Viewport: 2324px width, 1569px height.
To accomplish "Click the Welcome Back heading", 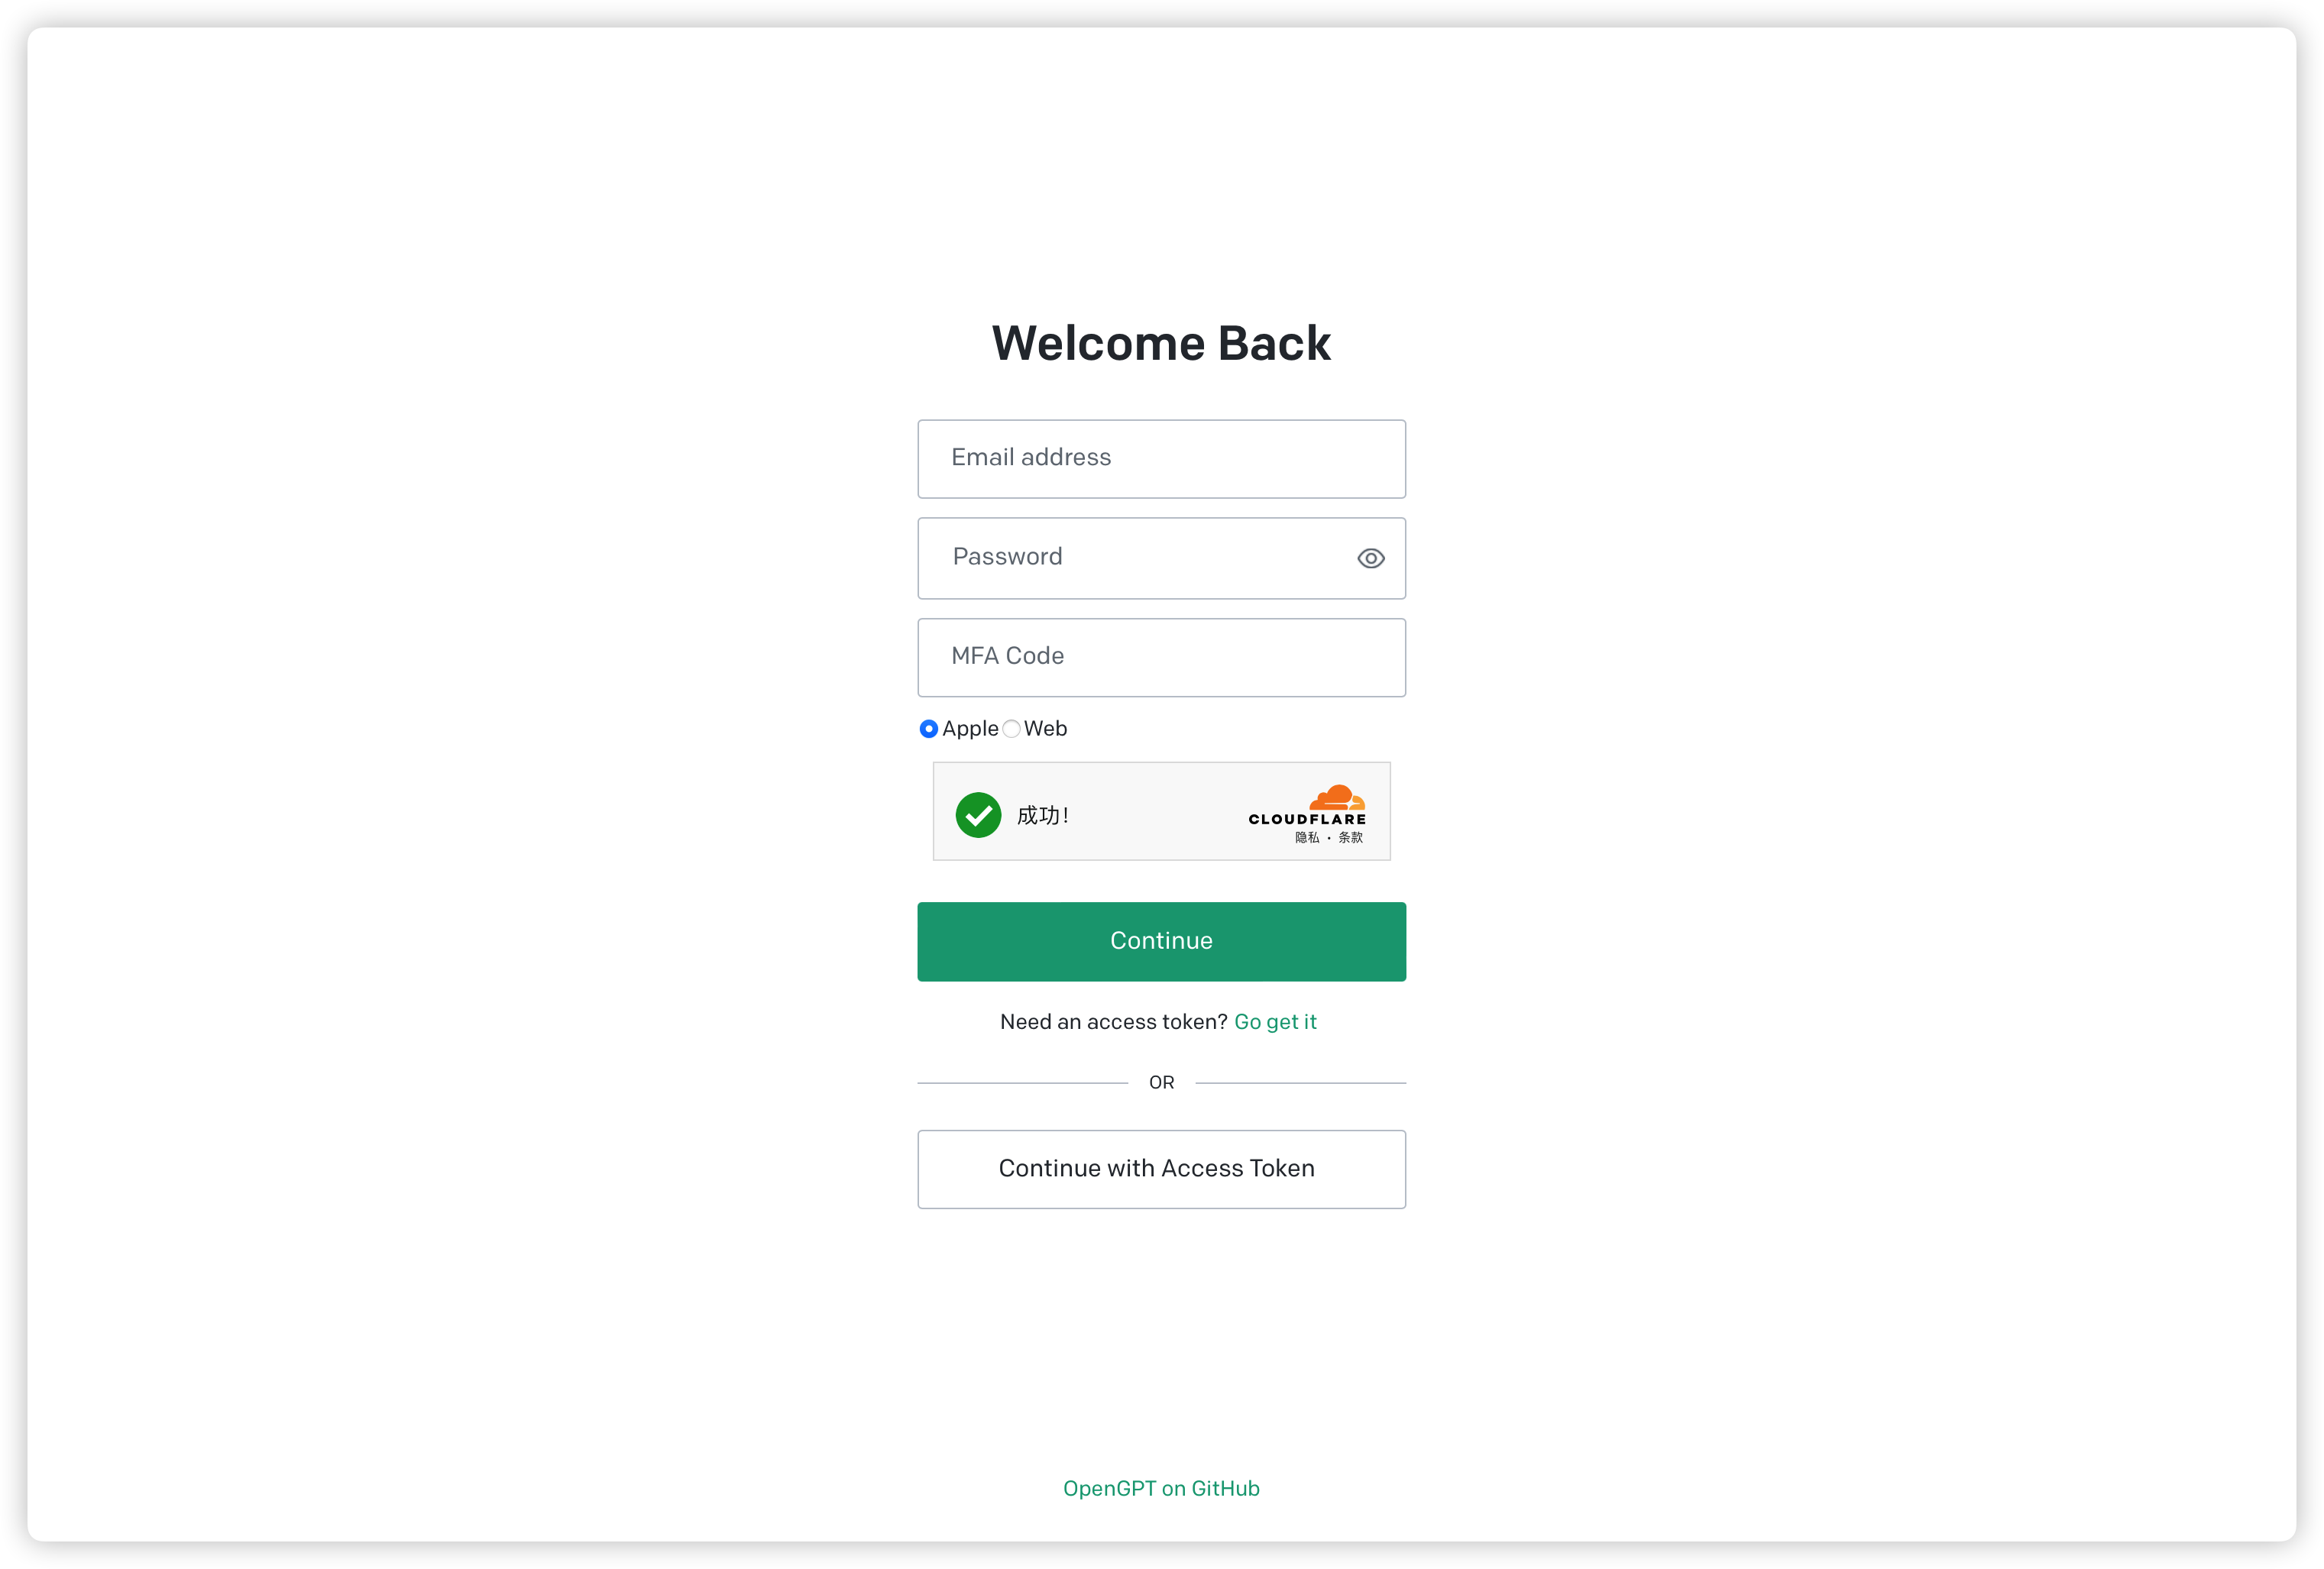I will pos(1161,343).
